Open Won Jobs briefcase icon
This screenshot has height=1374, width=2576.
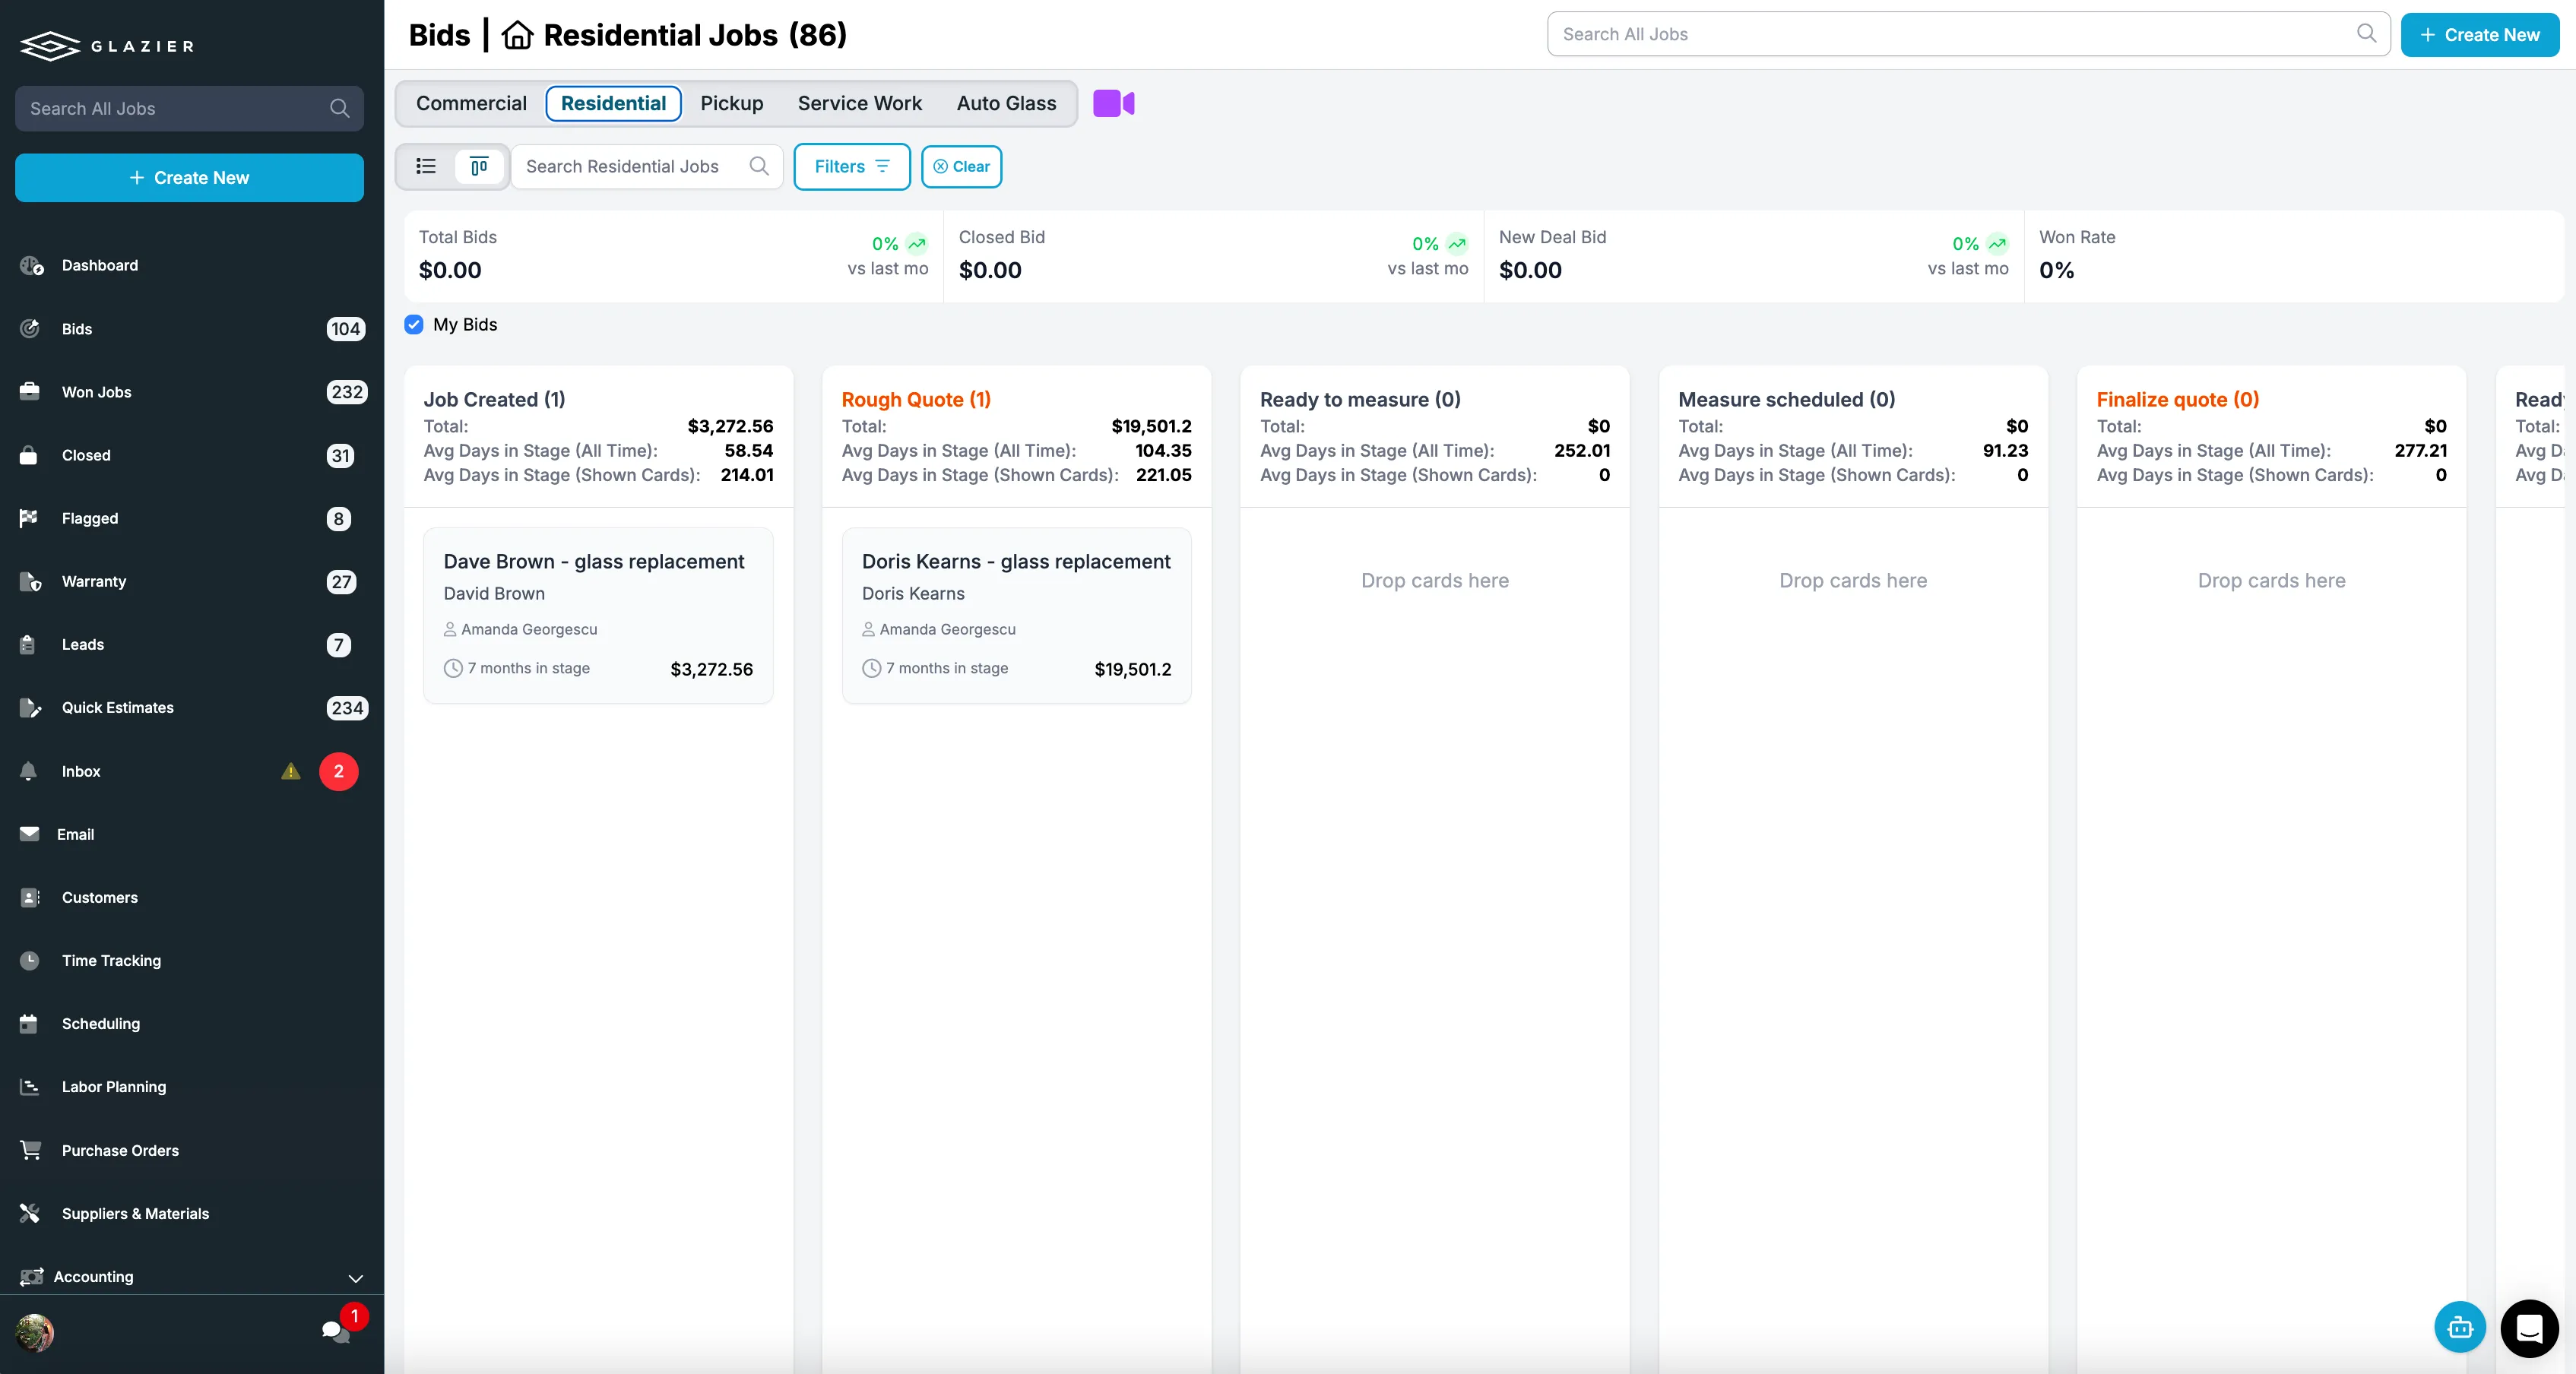click(30, 392)
